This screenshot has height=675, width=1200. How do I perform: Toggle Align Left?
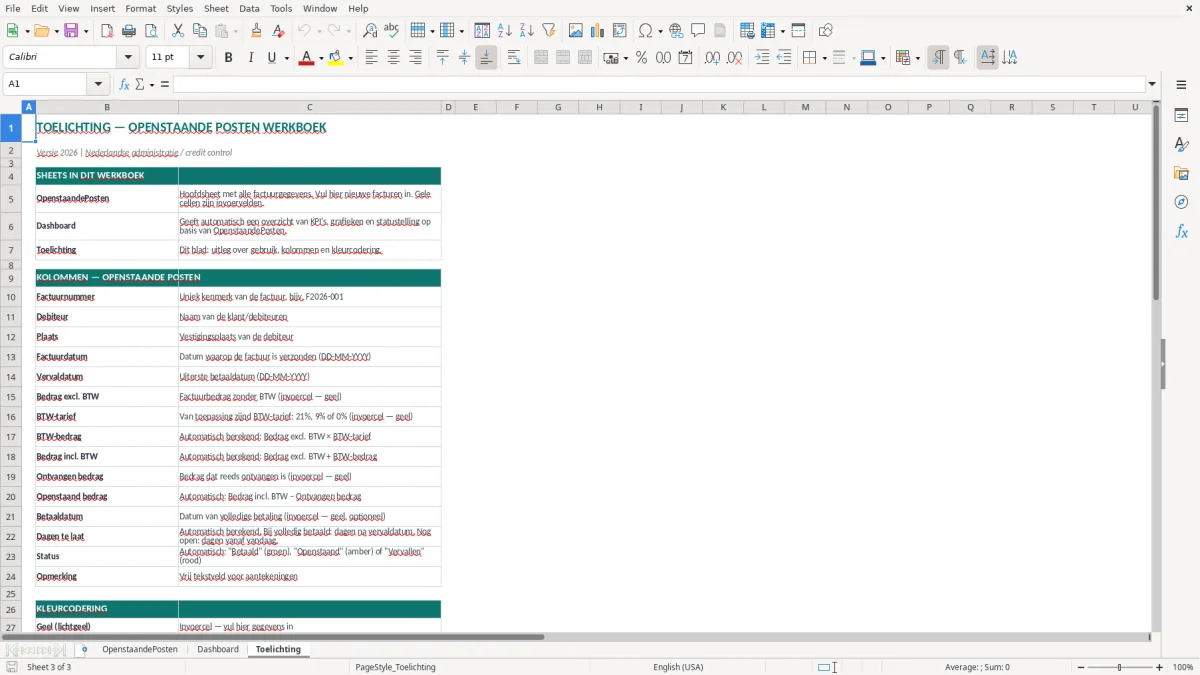(x=371, y=58)
